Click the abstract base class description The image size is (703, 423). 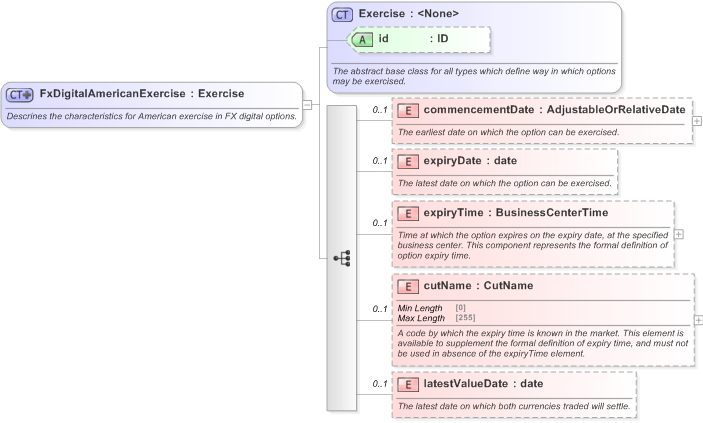click(474, 76)
